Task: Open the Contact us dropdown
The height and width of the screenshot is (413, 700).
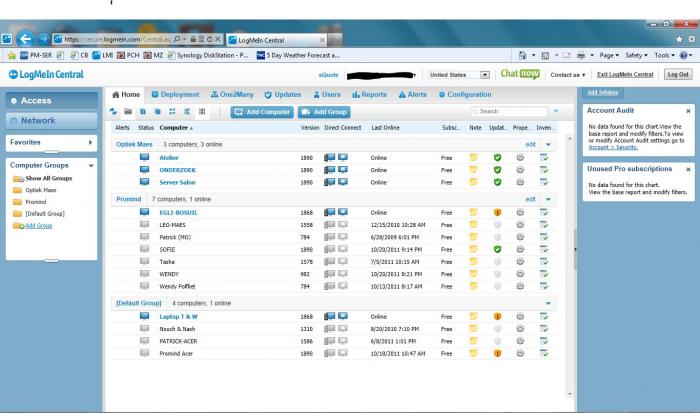Action: coord(567,75)
